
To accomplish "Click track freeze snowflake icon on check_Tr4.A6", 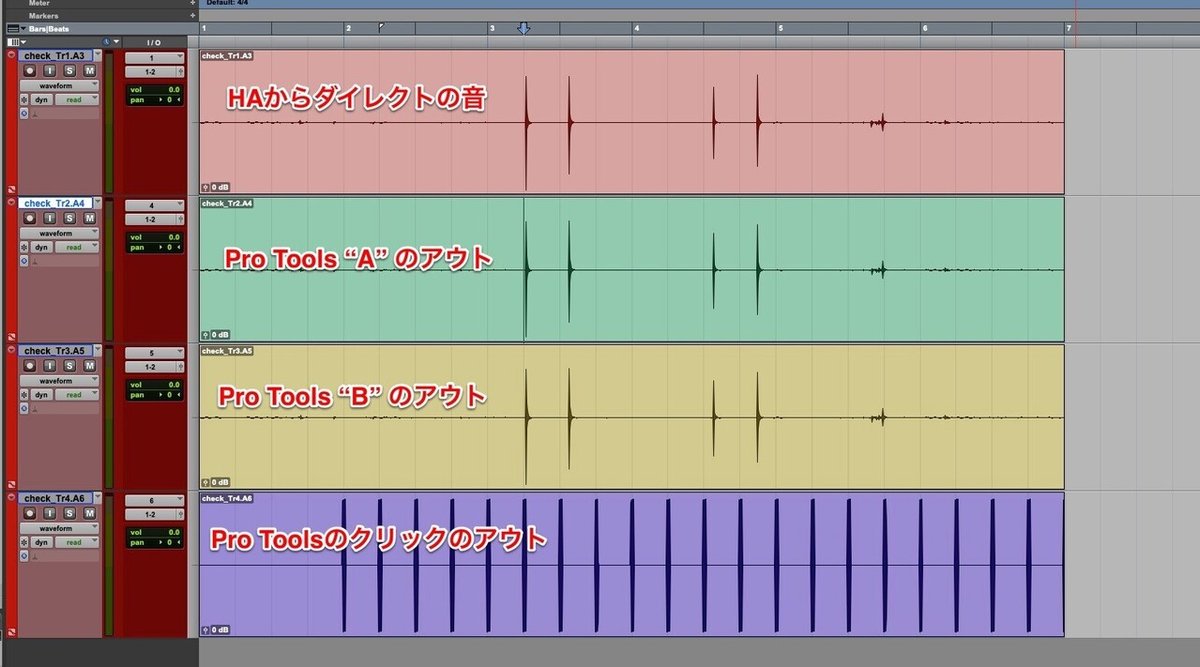I will pyautogui.click(x=24, y=541).
